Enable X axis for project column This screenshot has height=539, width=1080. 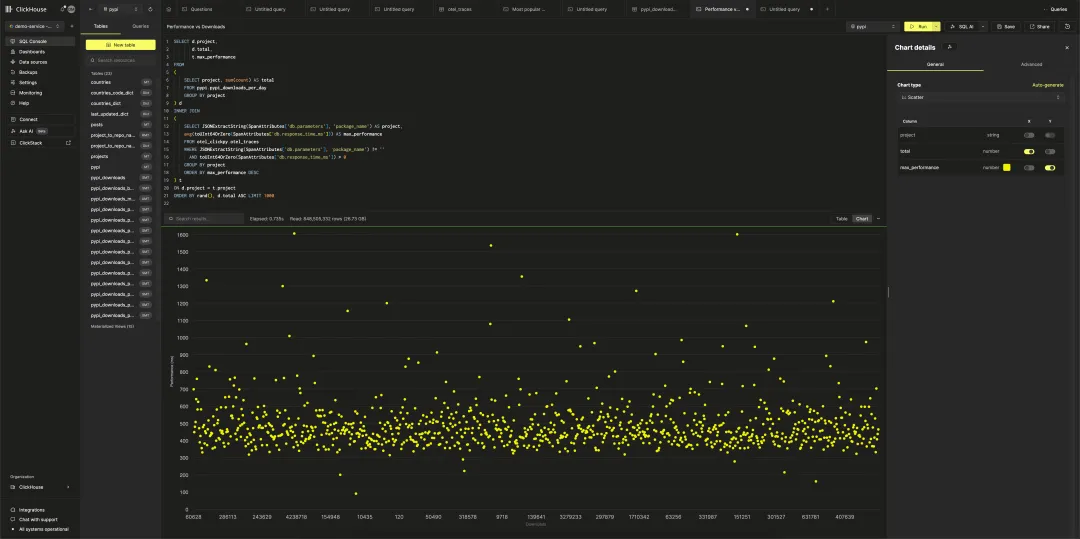tap(1029, 134)
